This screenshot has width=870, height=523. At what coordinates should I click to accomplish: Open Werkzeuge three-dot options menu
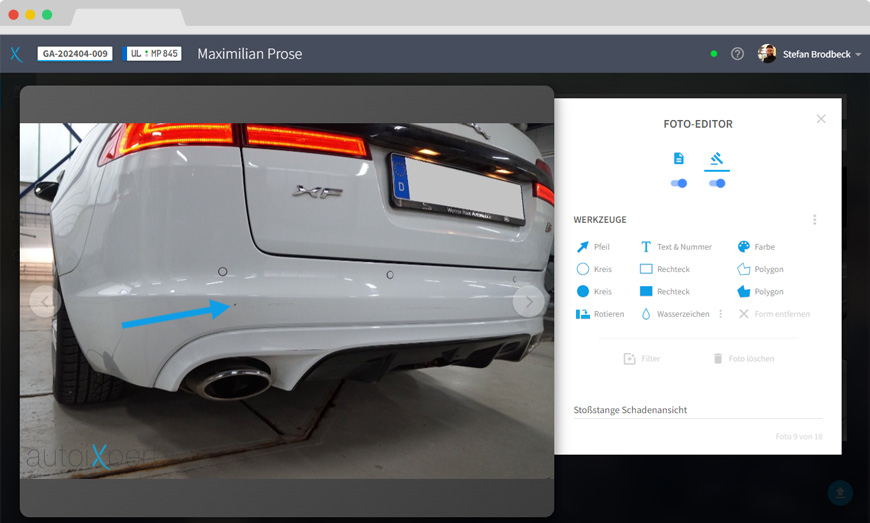click(x=815, y=220)
